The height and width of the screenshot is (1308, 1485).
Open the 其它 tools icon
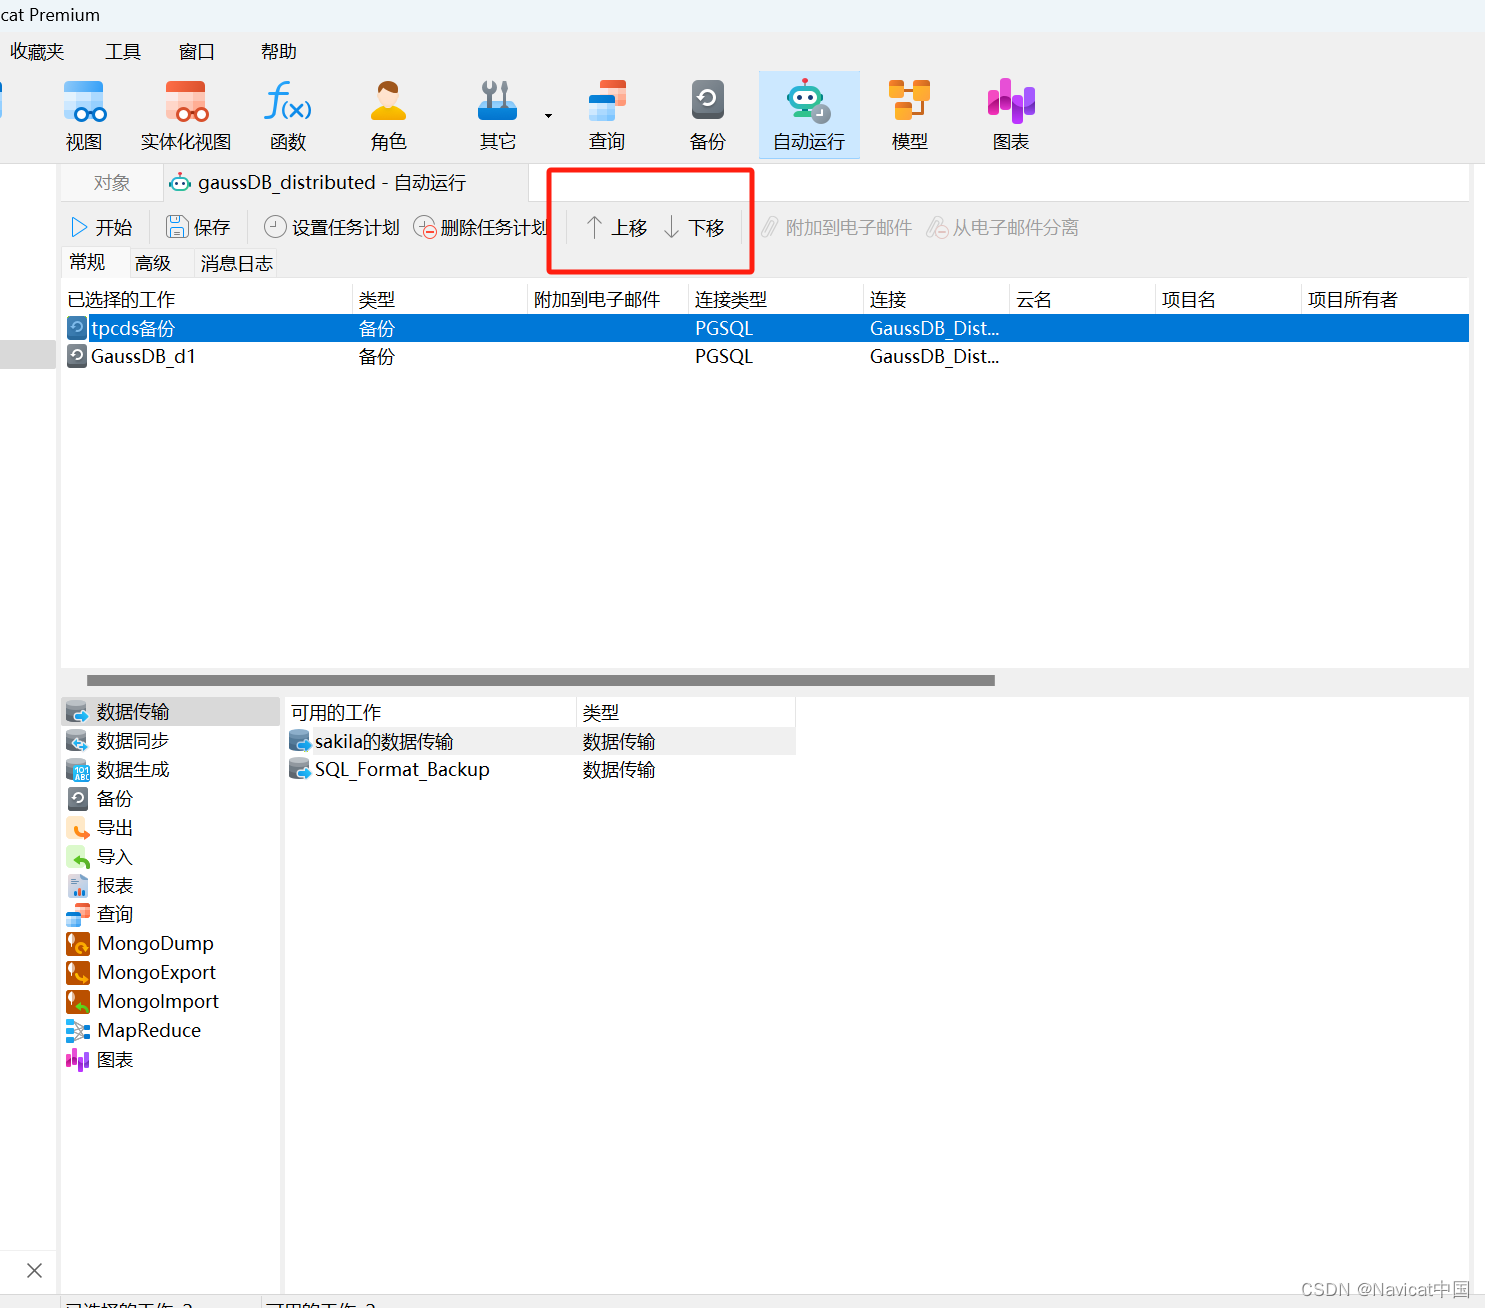click(497, 115)
